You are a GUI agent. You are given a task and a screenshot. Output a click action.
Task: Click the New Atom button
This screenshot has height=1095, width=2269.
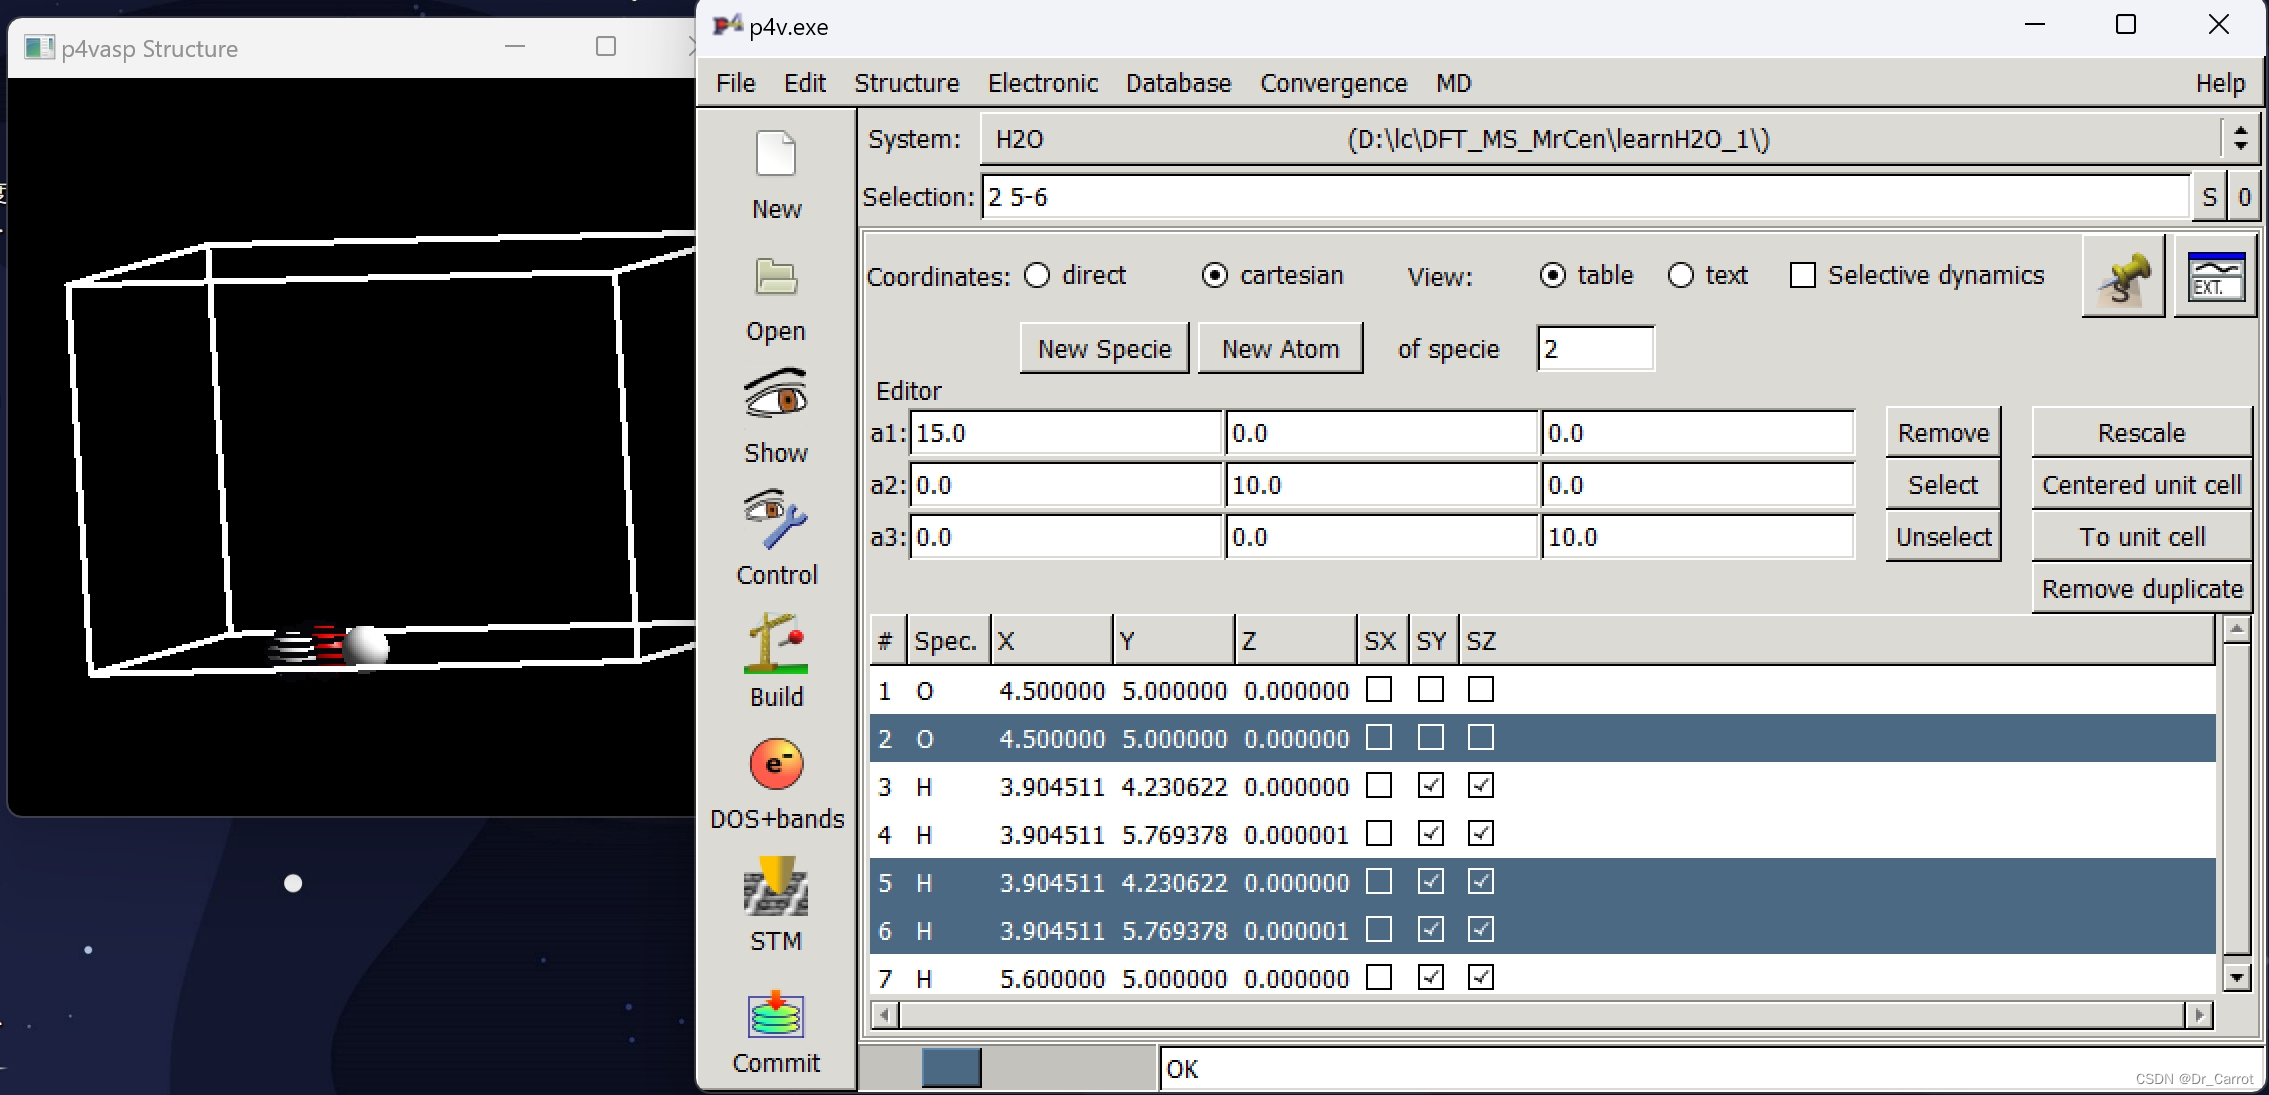[x=1280, y=349]
